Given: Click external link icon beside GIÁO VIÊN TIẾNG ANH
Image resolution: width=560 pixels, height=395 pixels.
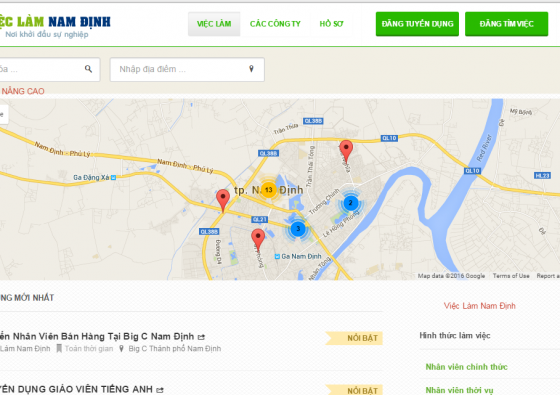Looking at the screenshot, I should tap(160, 390).
